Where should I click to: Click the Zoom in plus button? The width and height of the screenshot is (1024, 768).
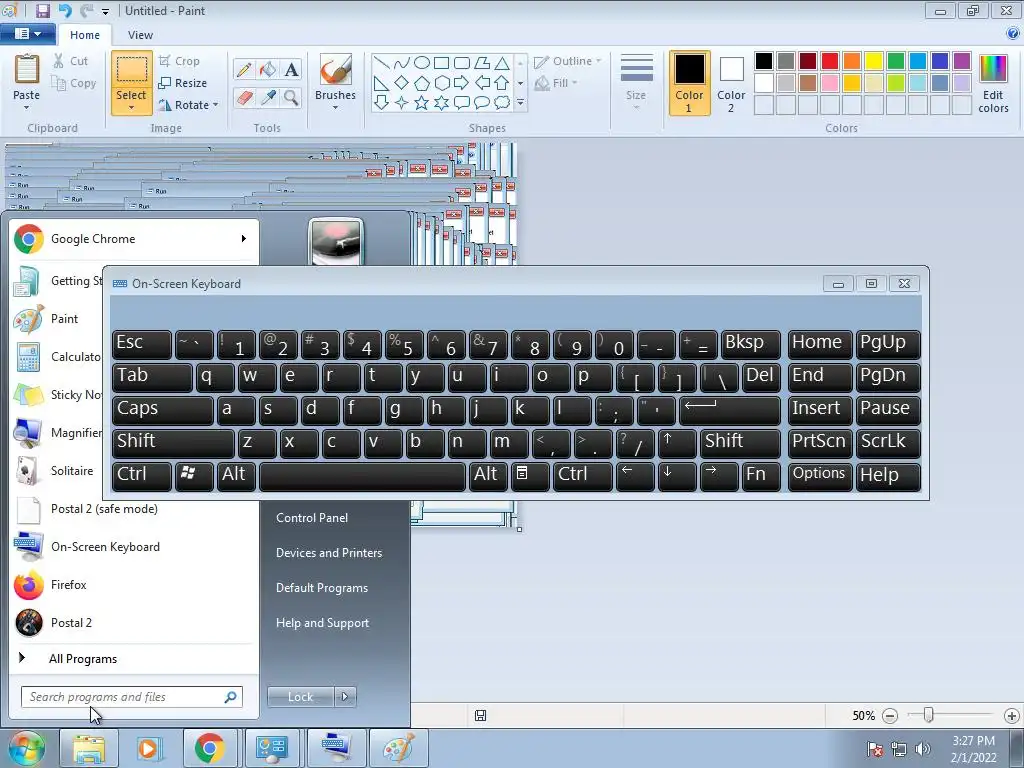coord(1012,716)
